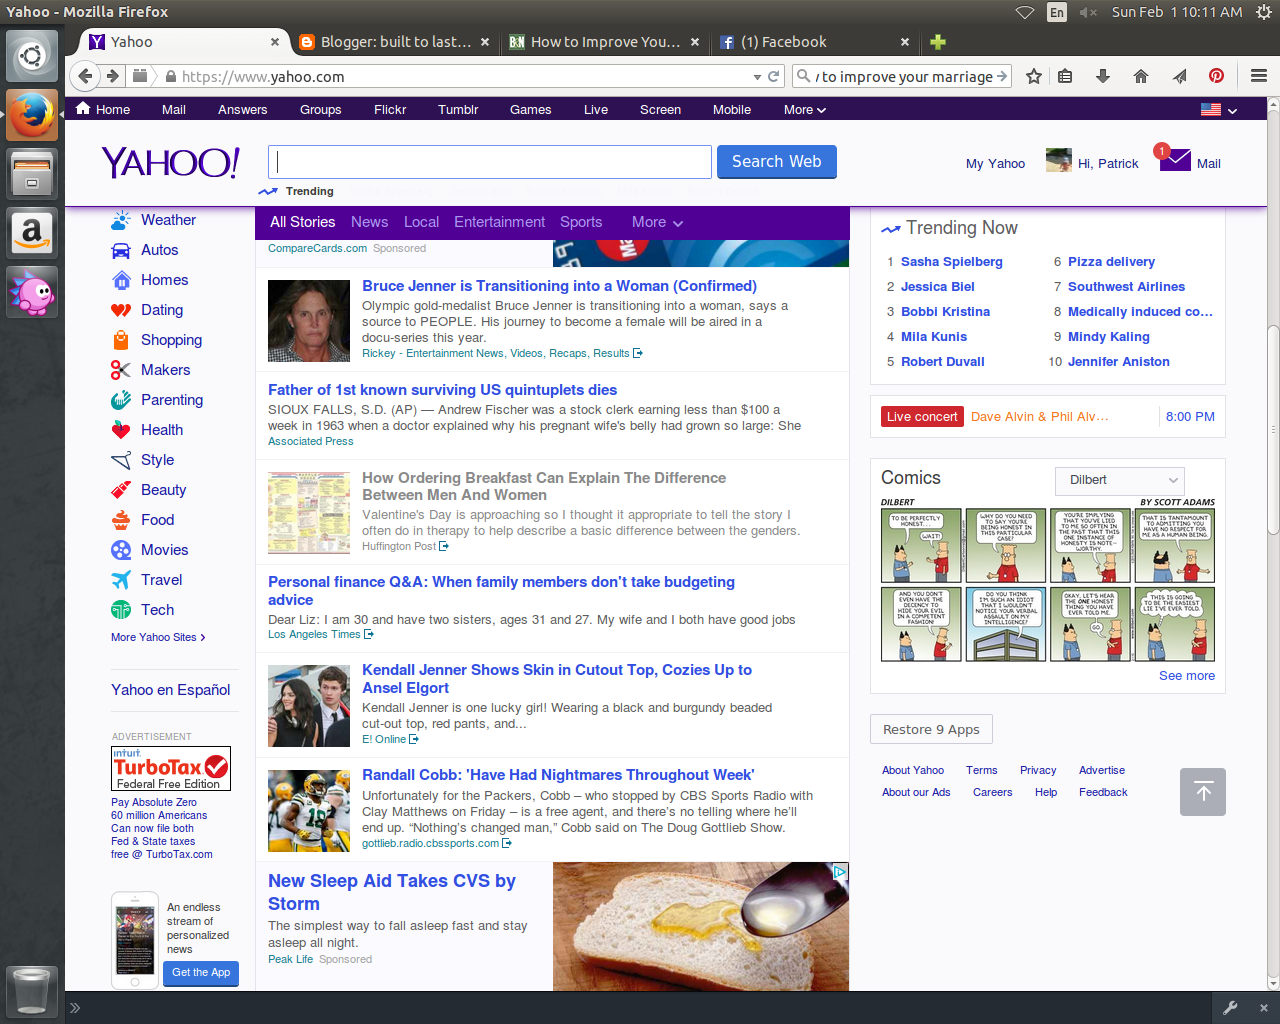Open Yahoo en Español link
This screenshot has height=1024, width=1280.
[171, 690]
